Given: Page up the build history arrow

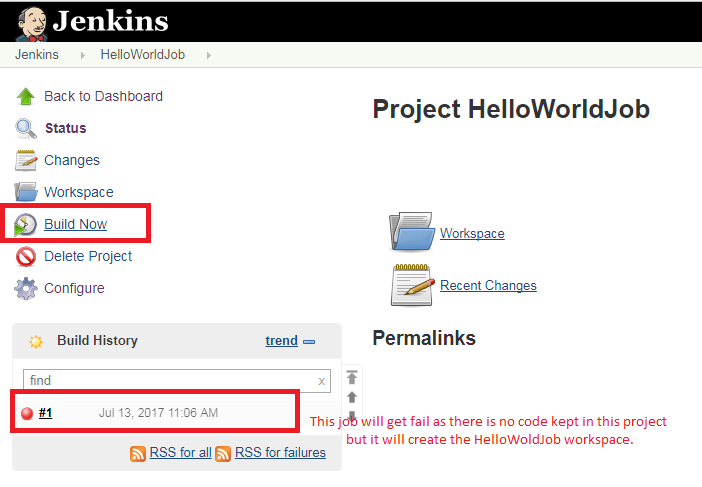Looking at the screenshot, I should (352, 397).
